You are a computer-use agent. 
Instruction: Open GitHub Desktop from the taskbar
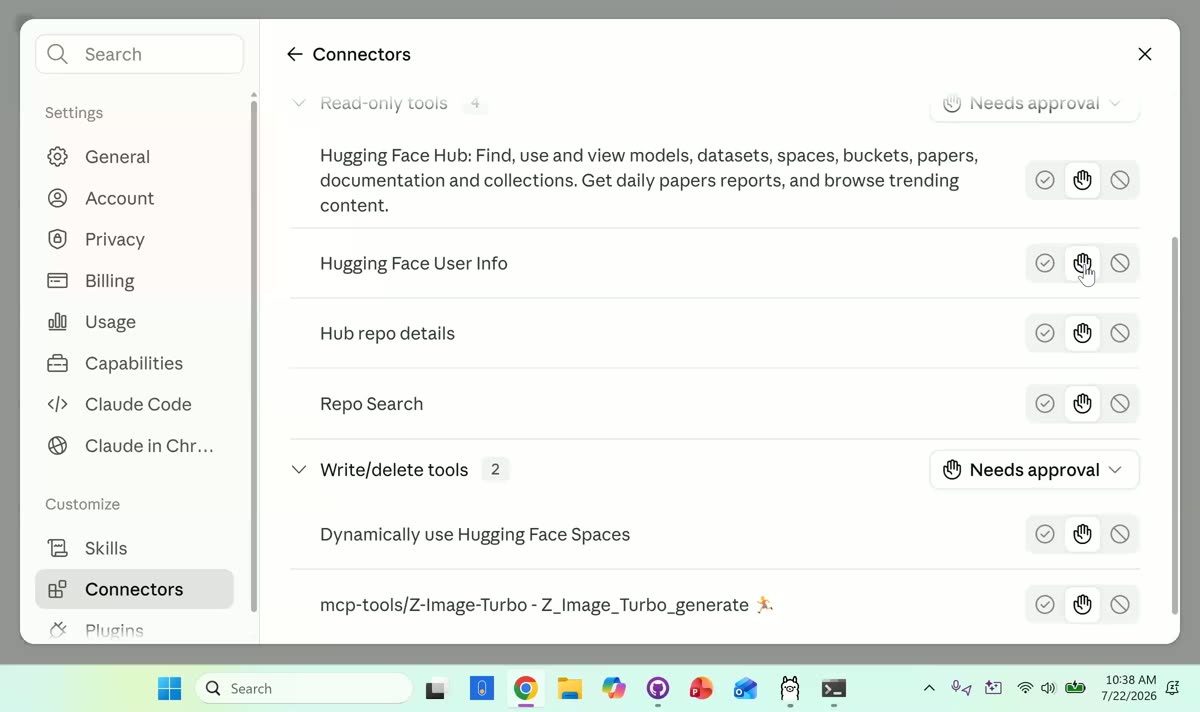click(658, 688)
